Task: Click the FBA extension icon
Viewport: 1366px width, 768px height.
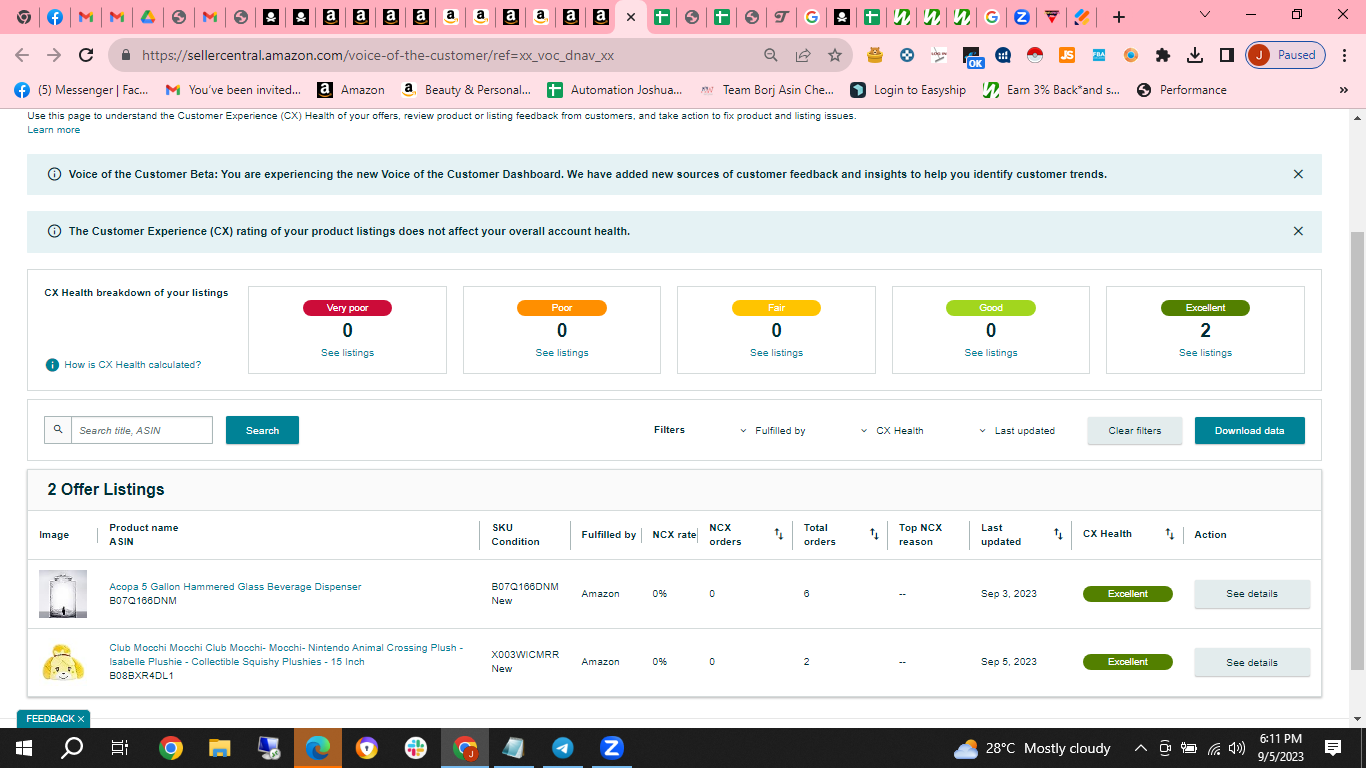Action: point(1099,55)
